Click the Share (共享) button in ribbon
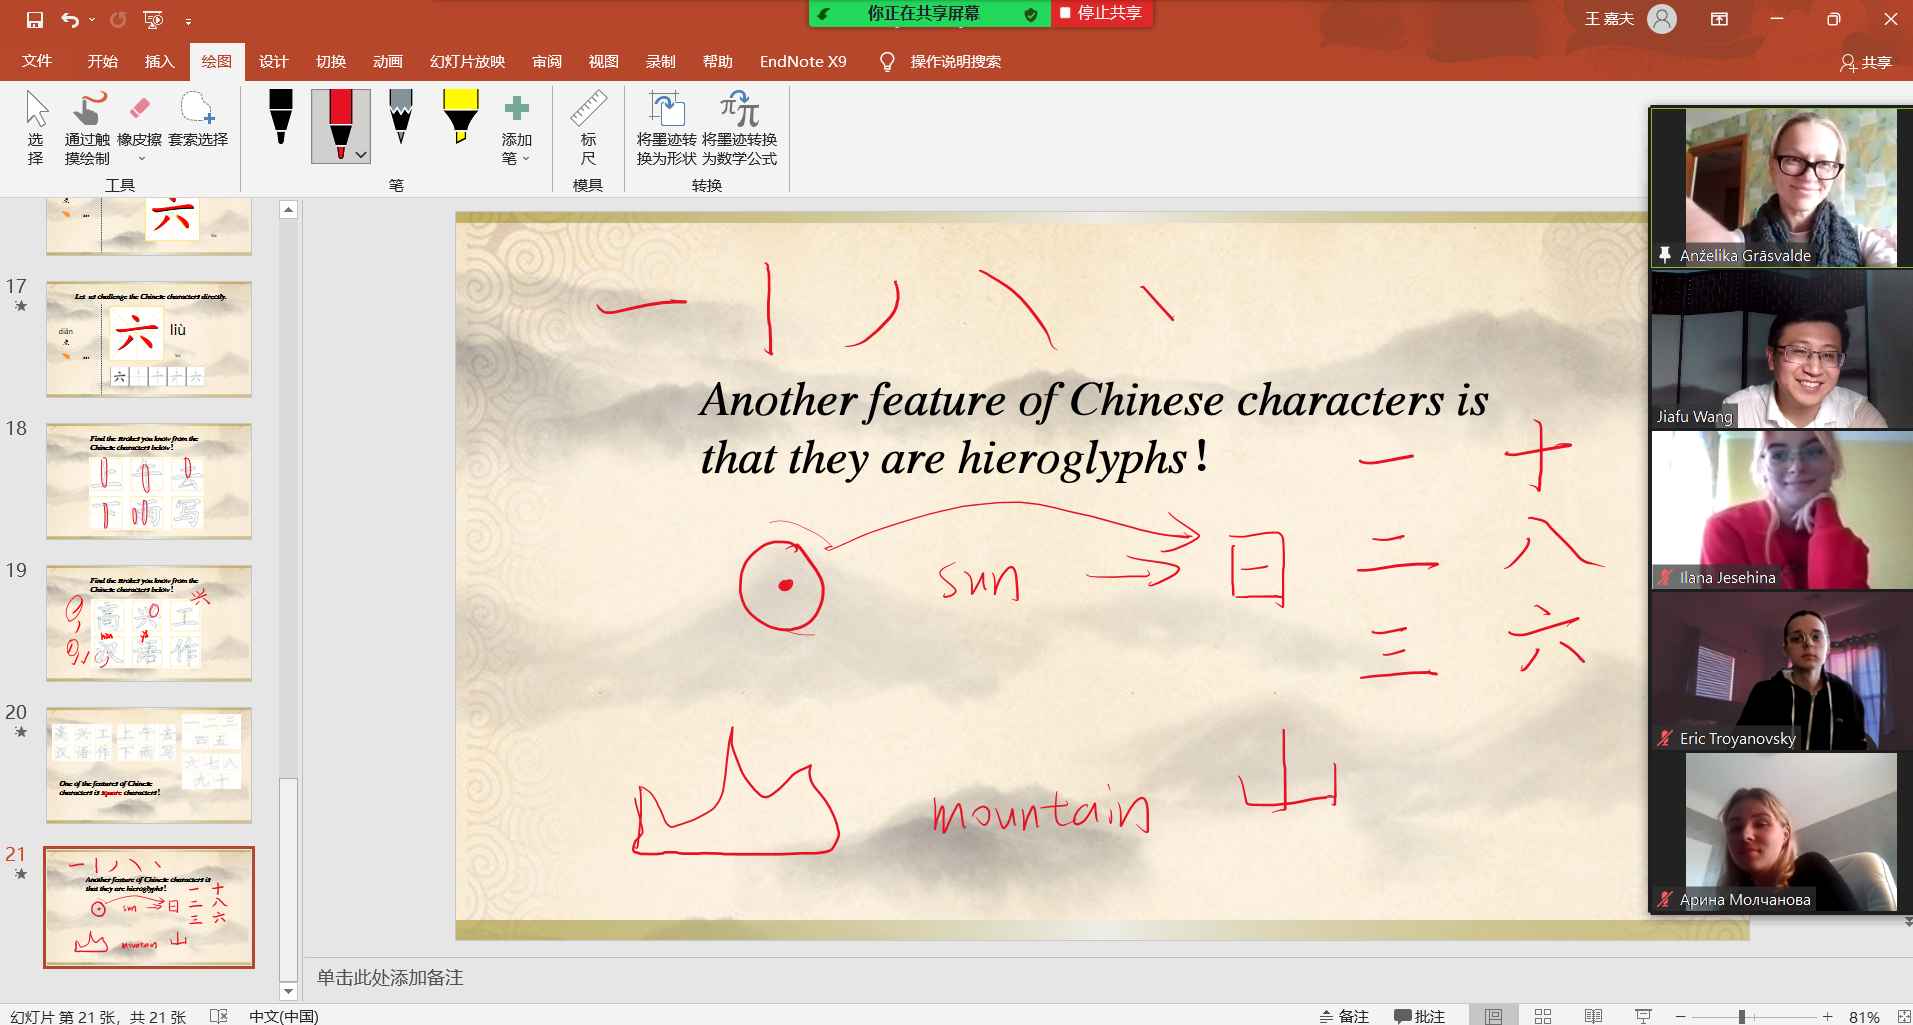The height and width of the screenshot is (1025, 1913). (x=1866, y=62)
